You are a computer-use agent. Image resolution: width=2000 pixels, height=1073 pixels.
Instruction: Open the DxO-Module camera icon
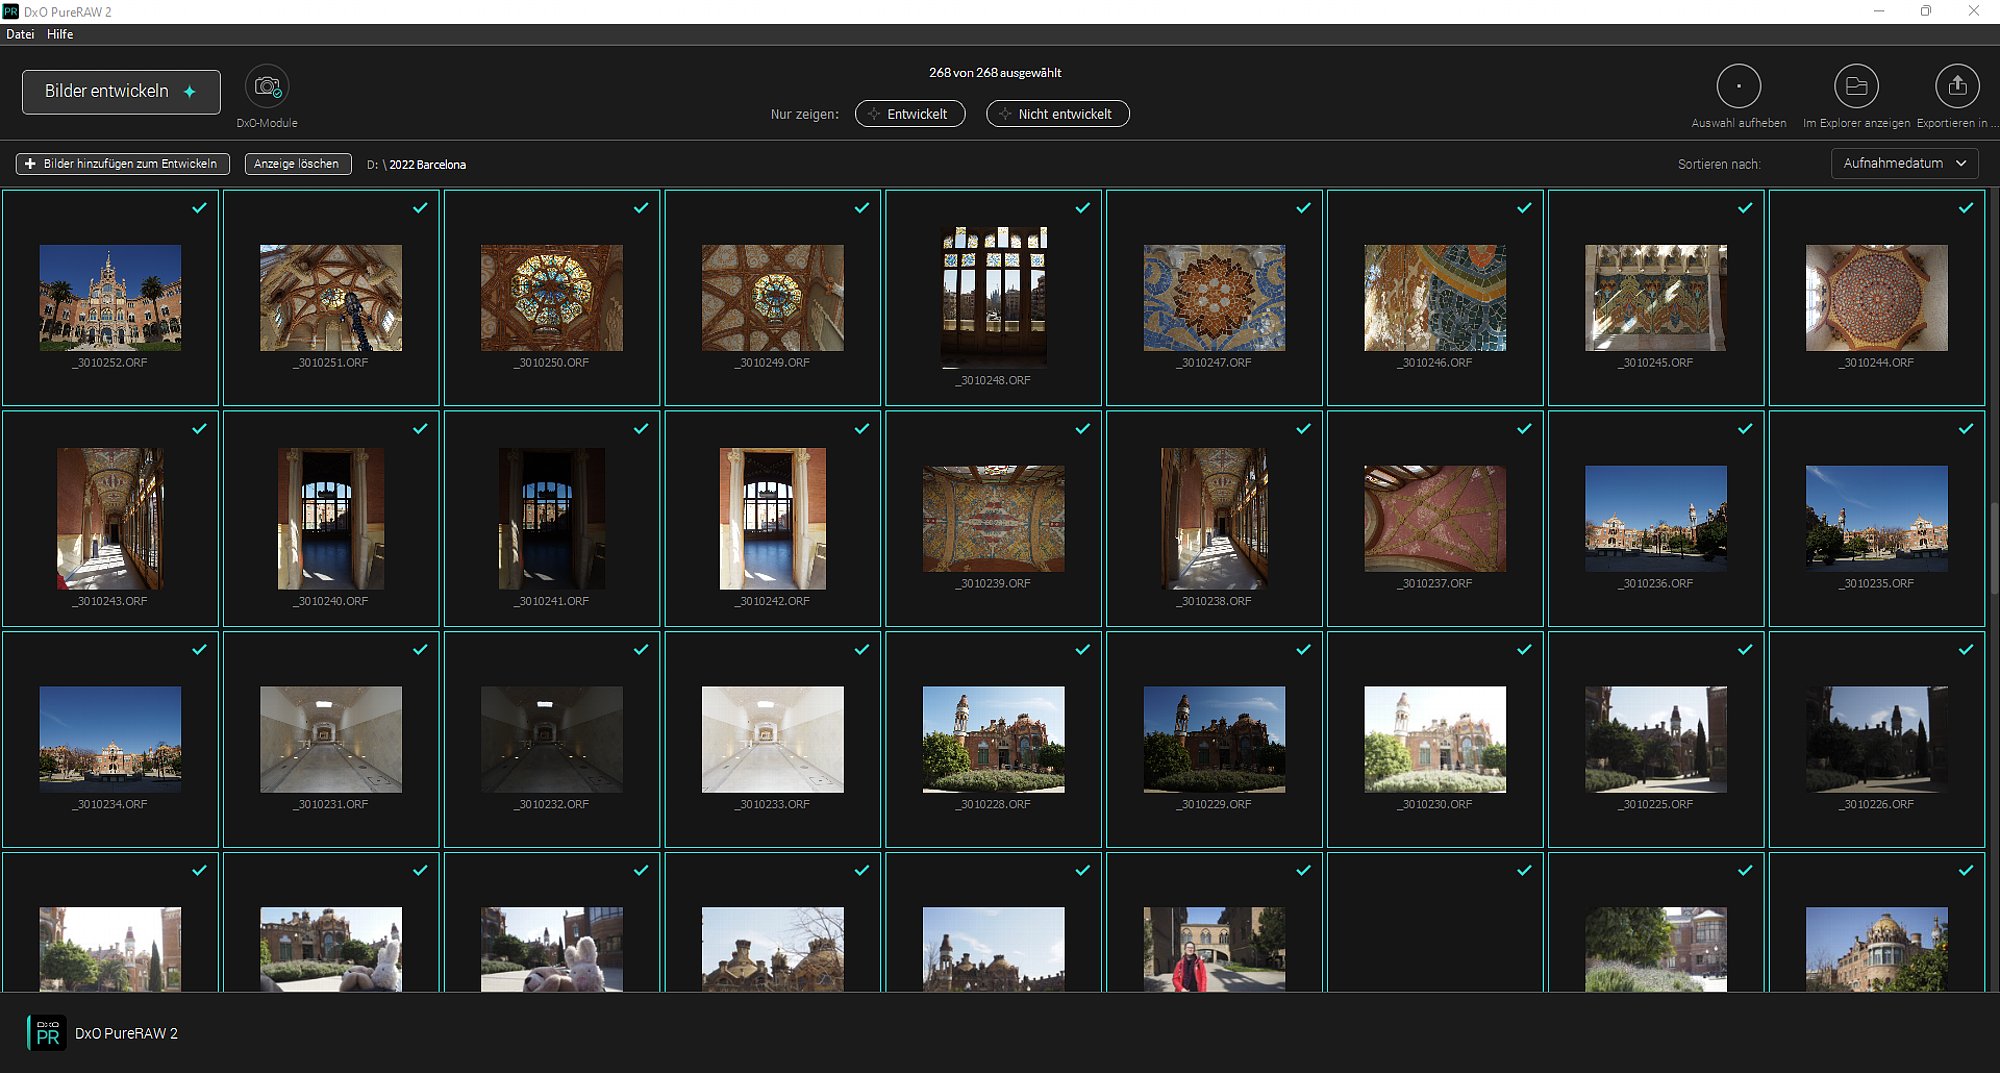coord(267,88)
